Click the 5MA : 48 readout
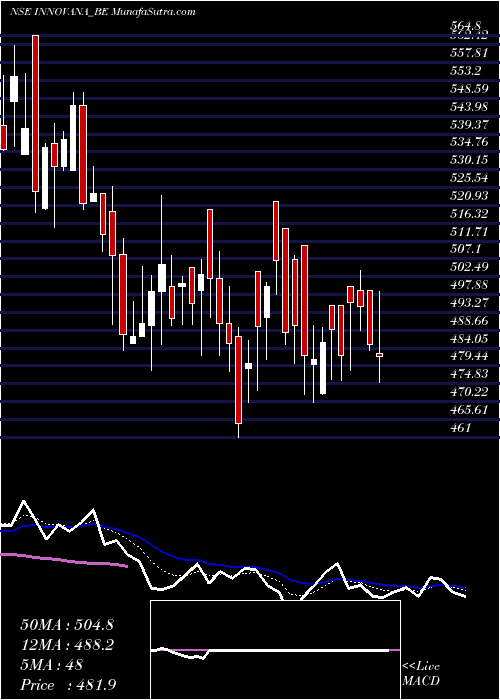This screenshot has height=700, width=500. click(x=51, y=665)
